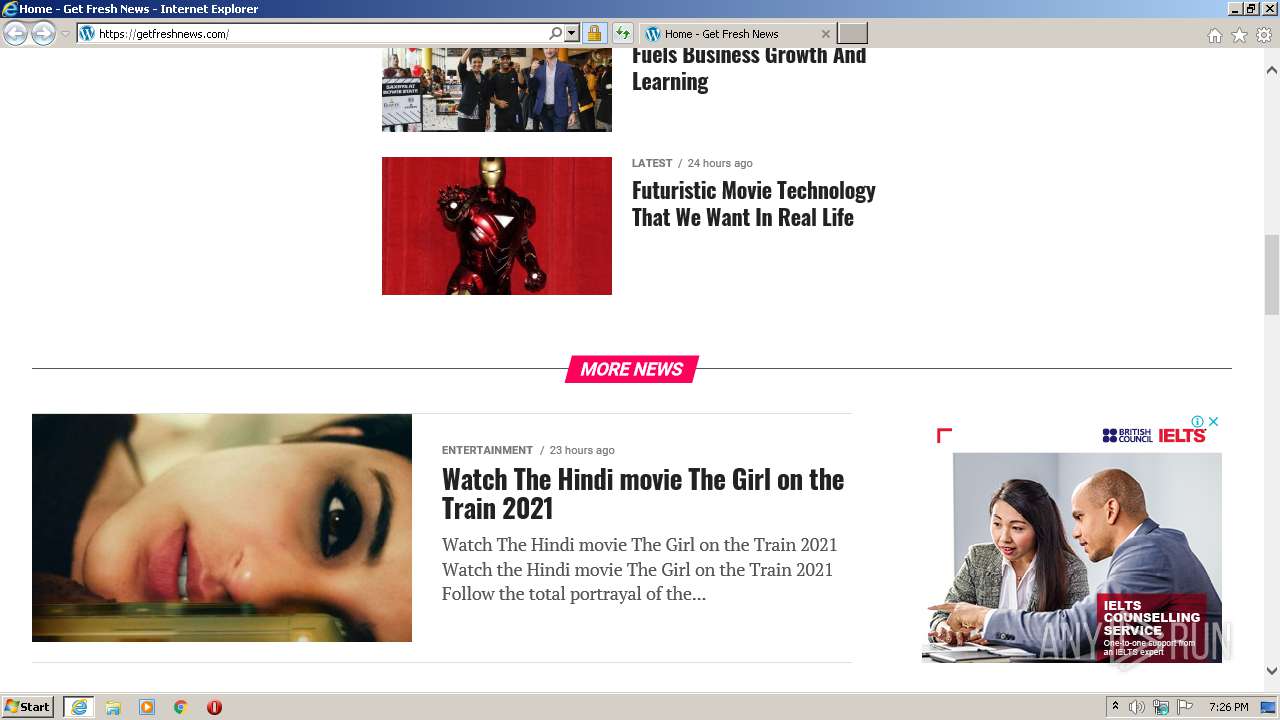Open the recent pages dropdown arrow
This screenshot has height=720, width=1280.
coord(66,34)
